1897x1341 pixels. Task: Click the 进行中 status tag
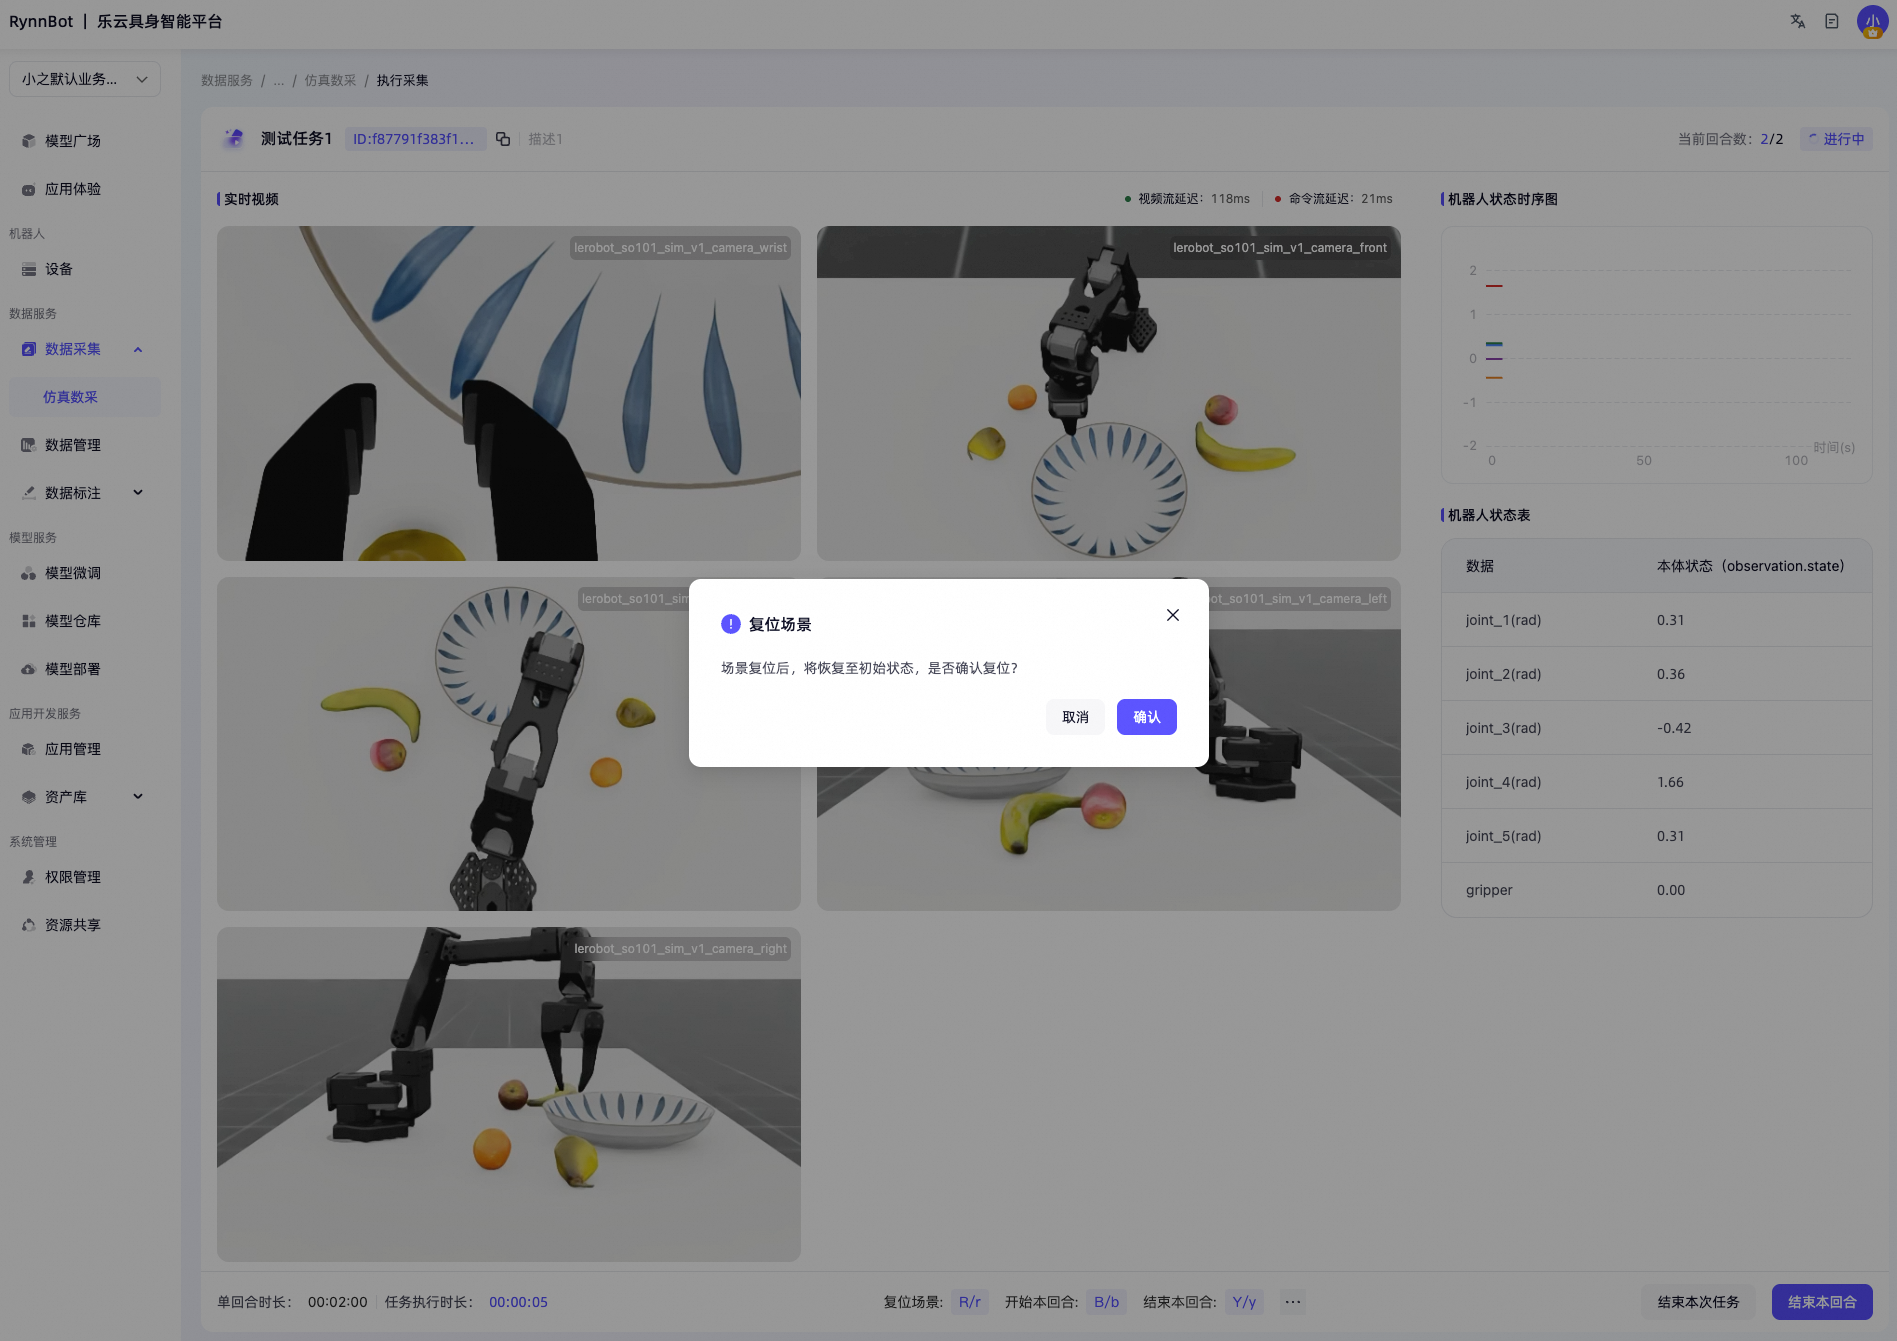click(1836, 139)
